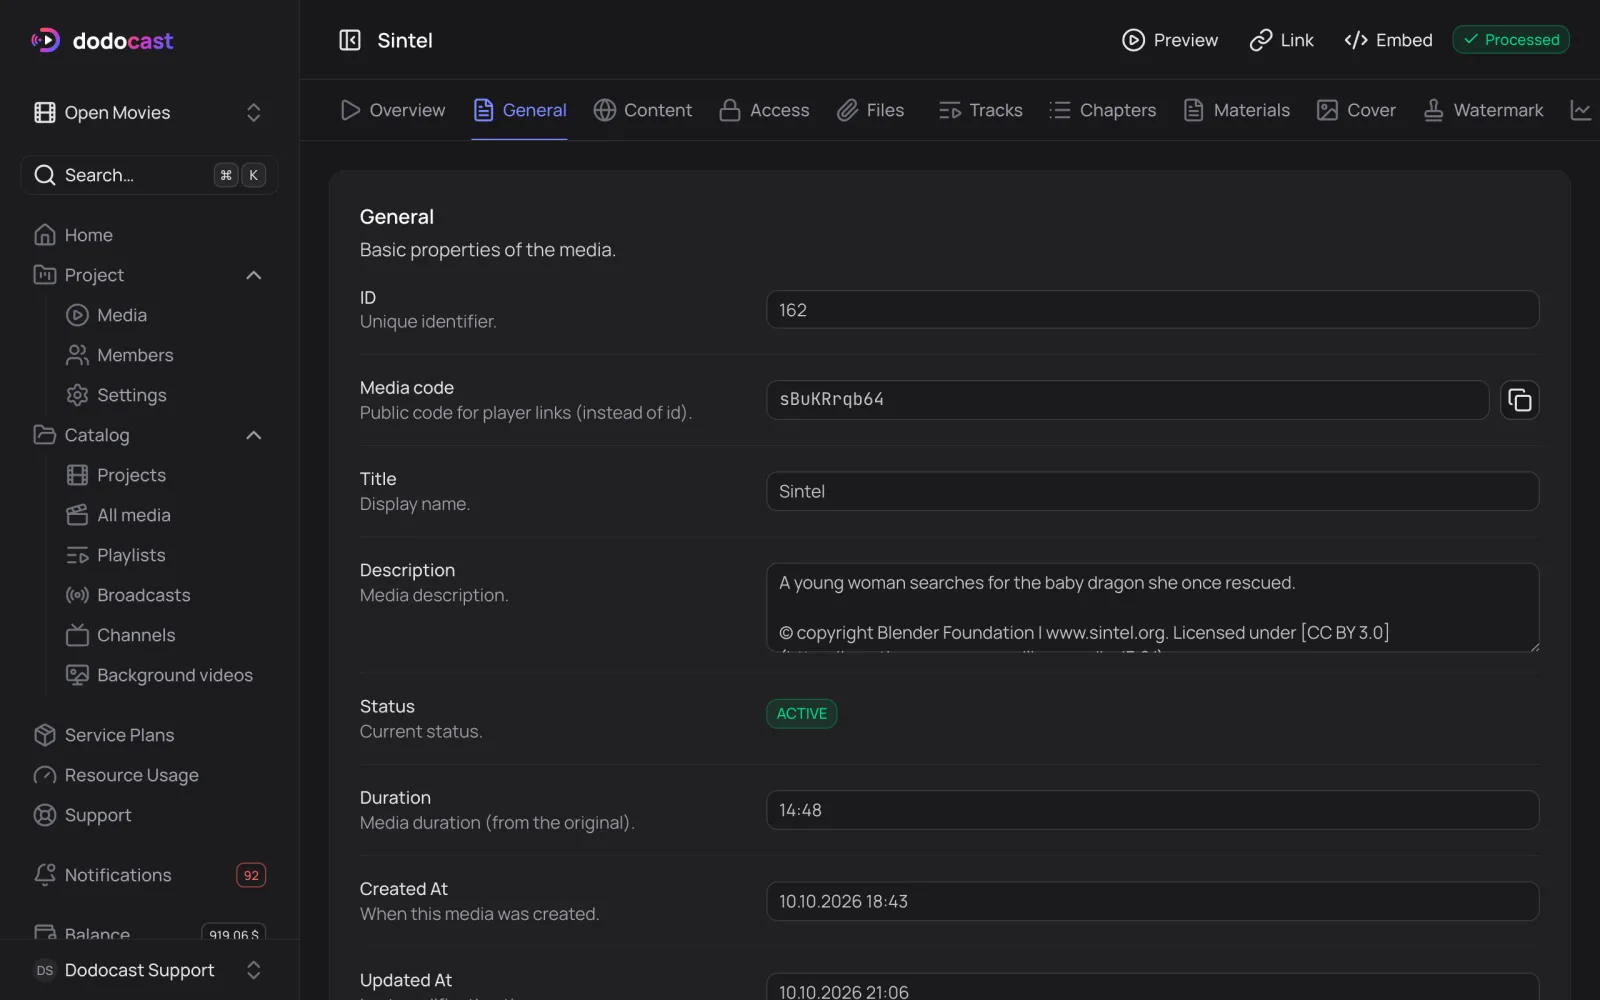Click the ACTIVE status badge
Screen dimensions: 1600x1000
pos(801,714)
